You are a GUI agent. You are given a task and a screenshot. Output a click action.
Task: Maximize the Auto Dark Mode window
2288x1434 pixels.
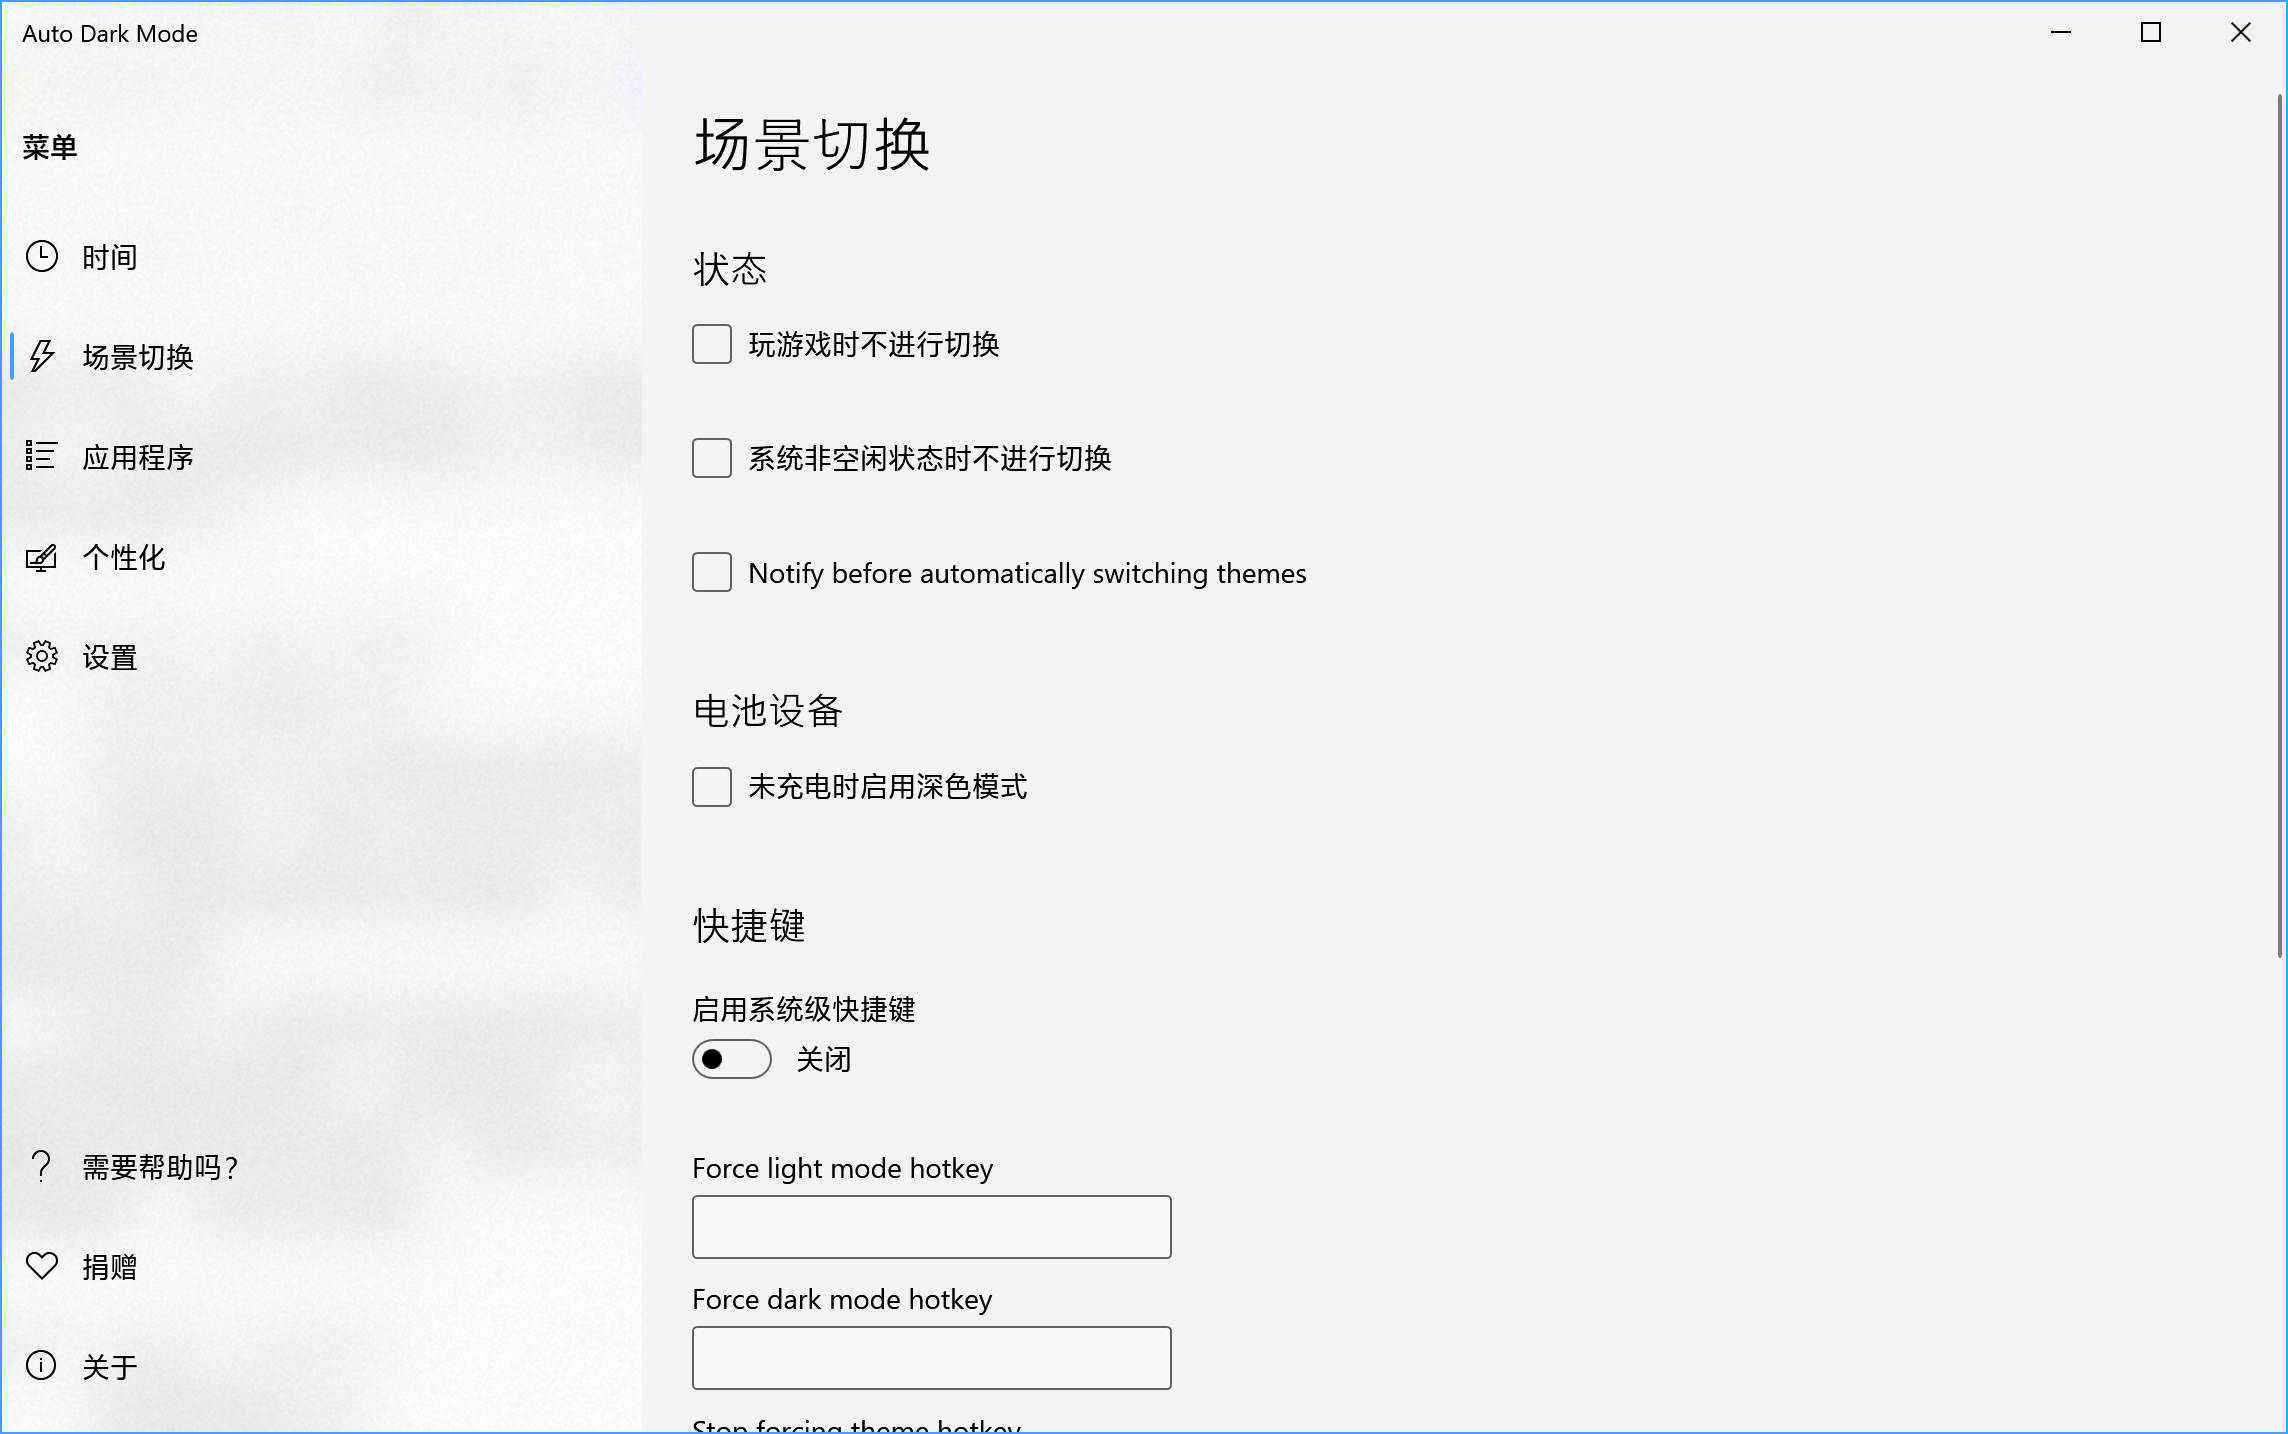[x=2151, y=33]
